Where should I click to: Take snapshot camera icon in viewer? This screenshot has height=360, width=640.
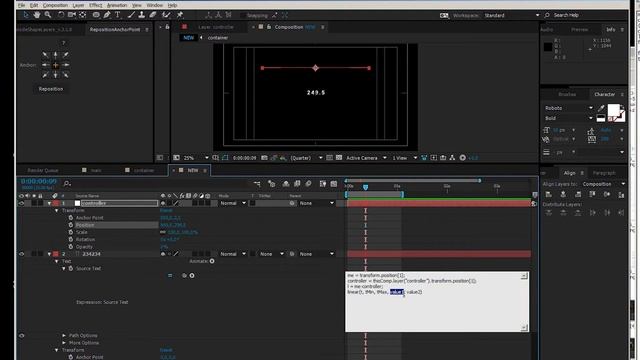pyautogui.click(x=264, y=158)
